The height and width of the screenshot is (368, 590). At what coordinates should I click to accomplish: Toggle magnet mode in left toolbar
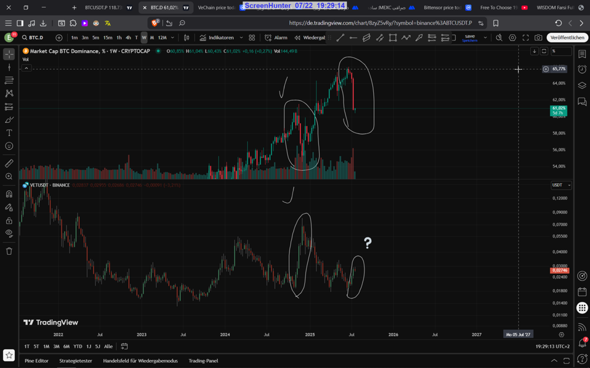(x=9, y=194)
